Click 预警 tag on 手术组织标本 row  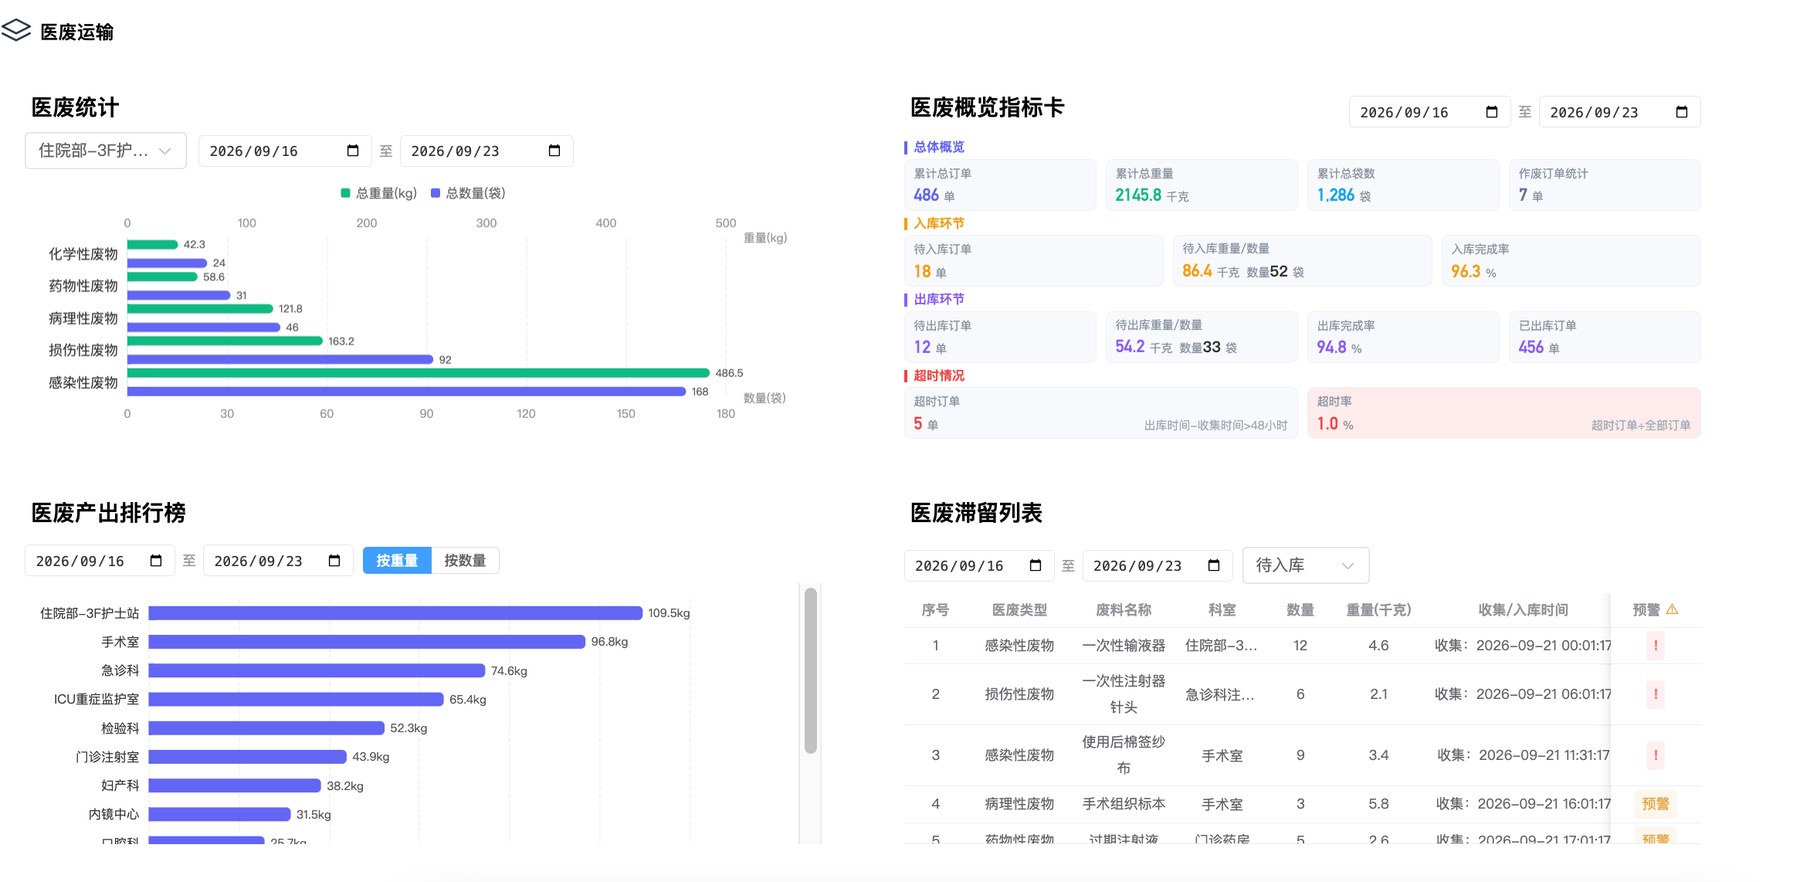pos(1656,804)
